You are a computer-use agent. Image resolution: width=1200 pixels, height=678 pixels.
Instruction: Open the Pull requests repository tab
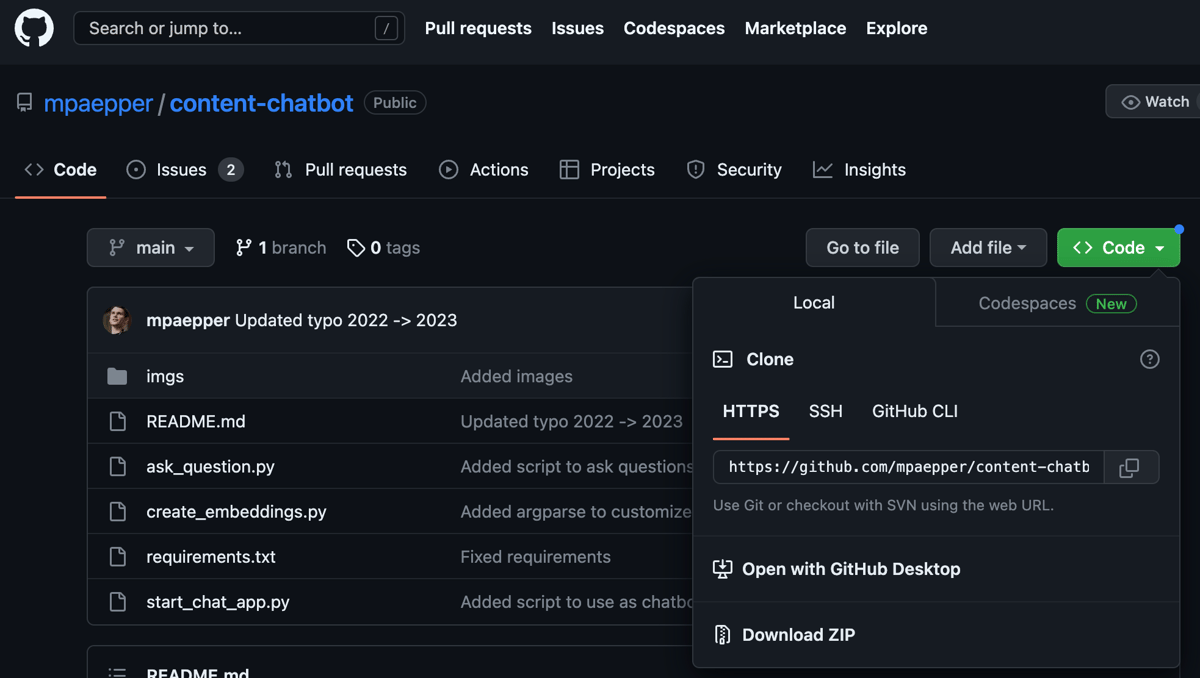tap(340, 170)
